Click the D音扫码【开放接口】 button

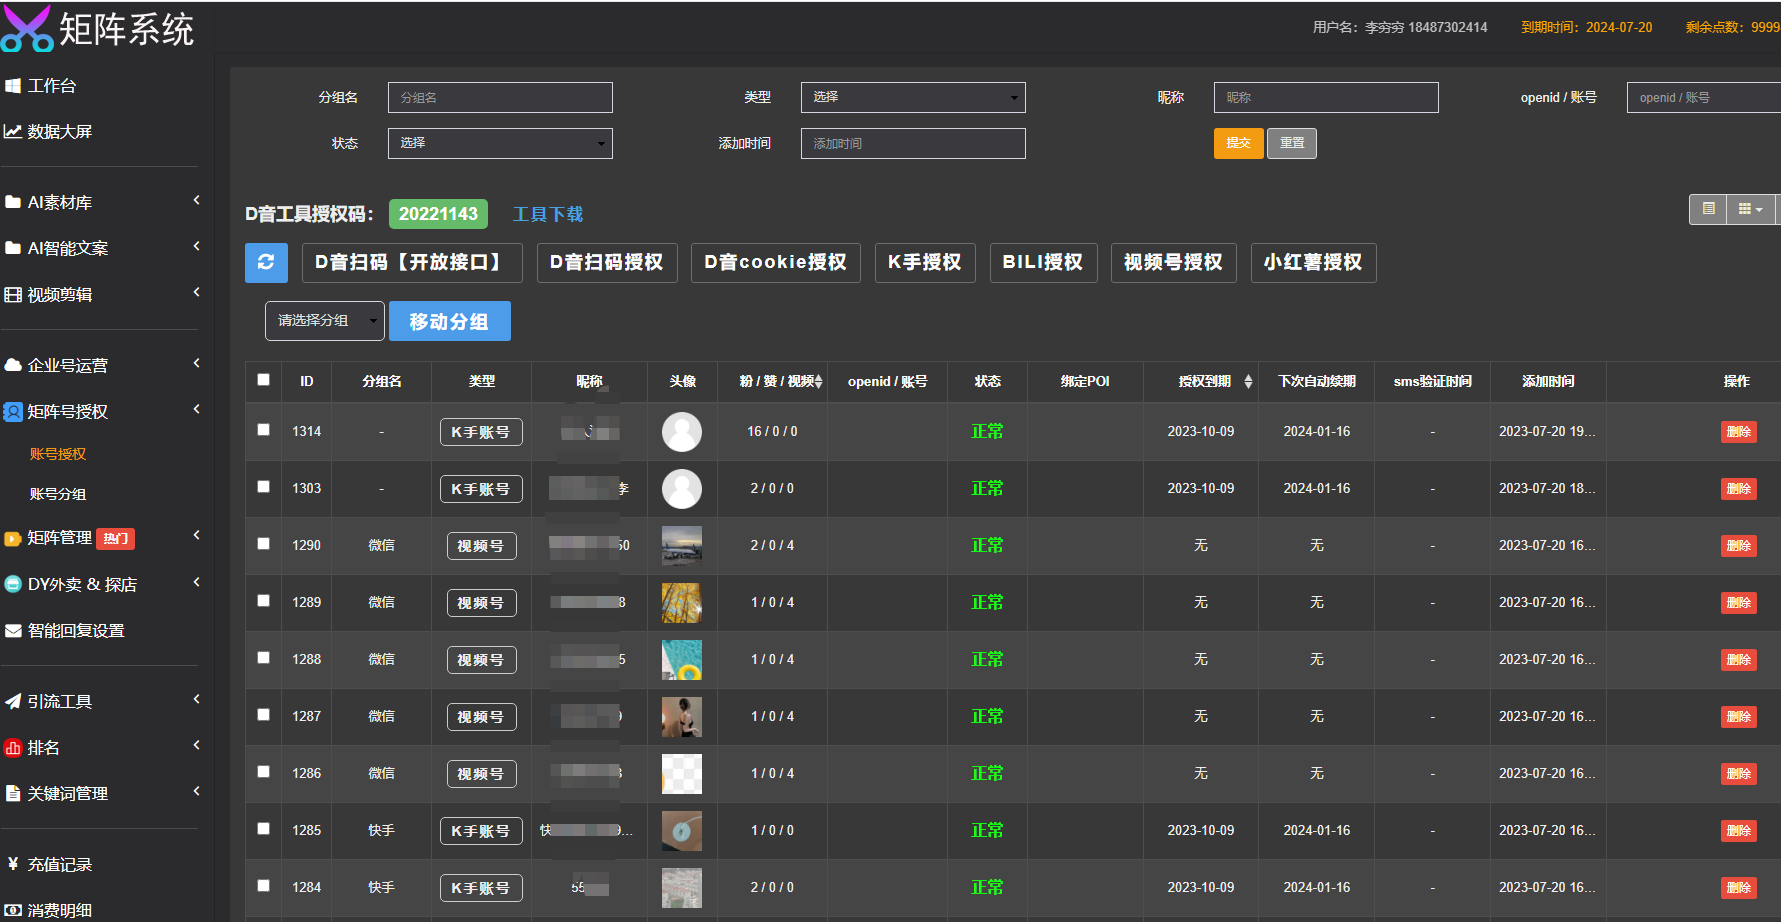pyautogui.click(x=412, y=262)
